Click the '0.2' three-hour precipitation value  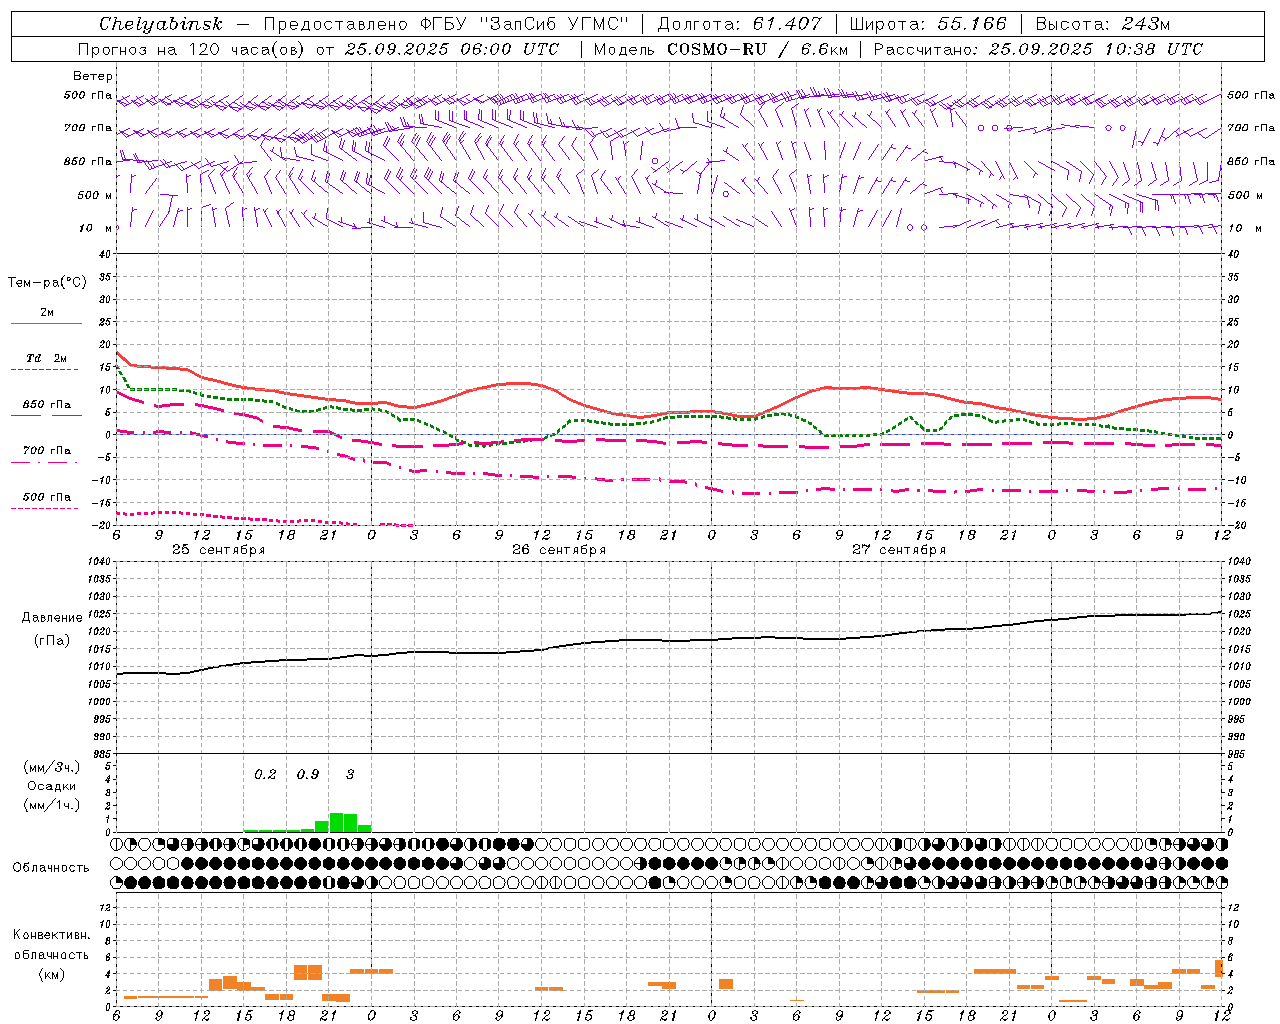point(265,774)
